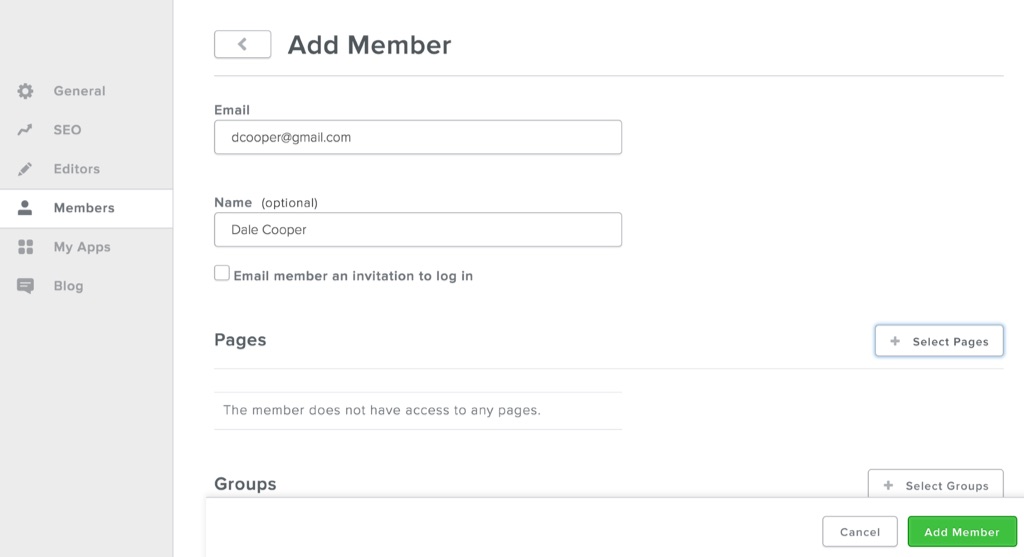
Task: Open the General settings menu item
Action: pyautogui.click(x=79, y=91)
